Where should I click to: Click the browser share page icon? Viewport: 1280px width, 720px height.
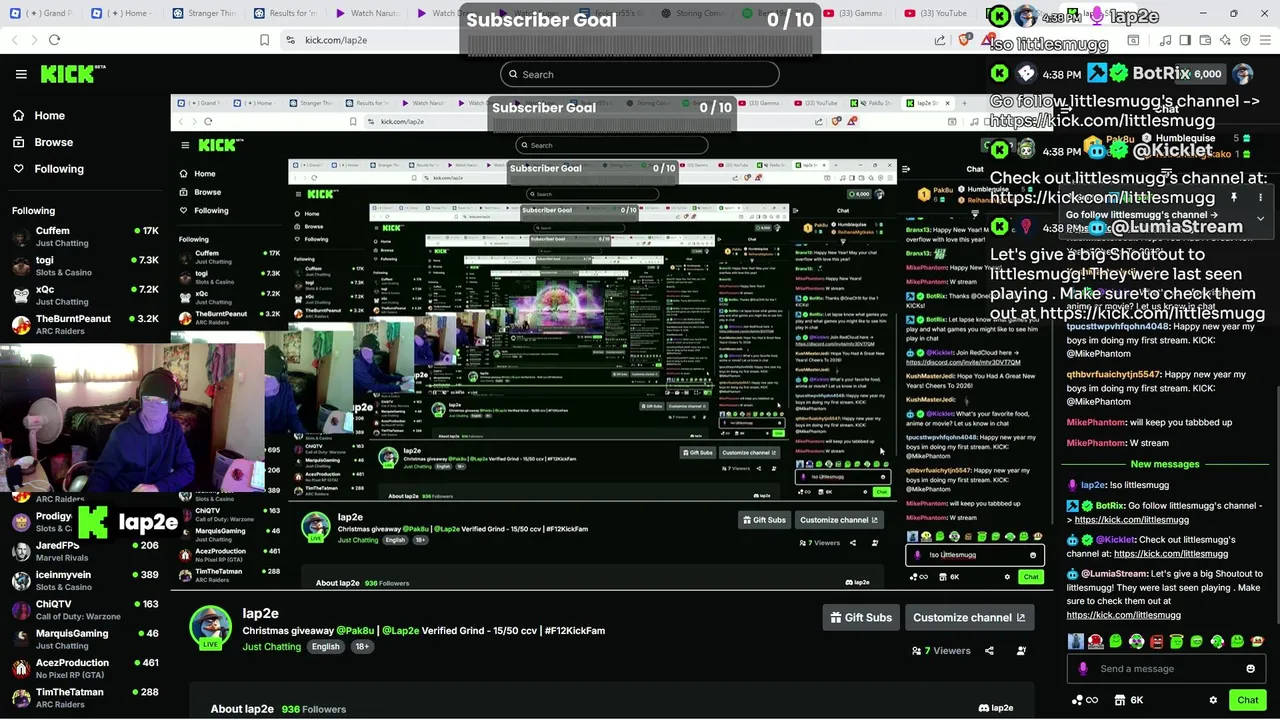(940, 40)
